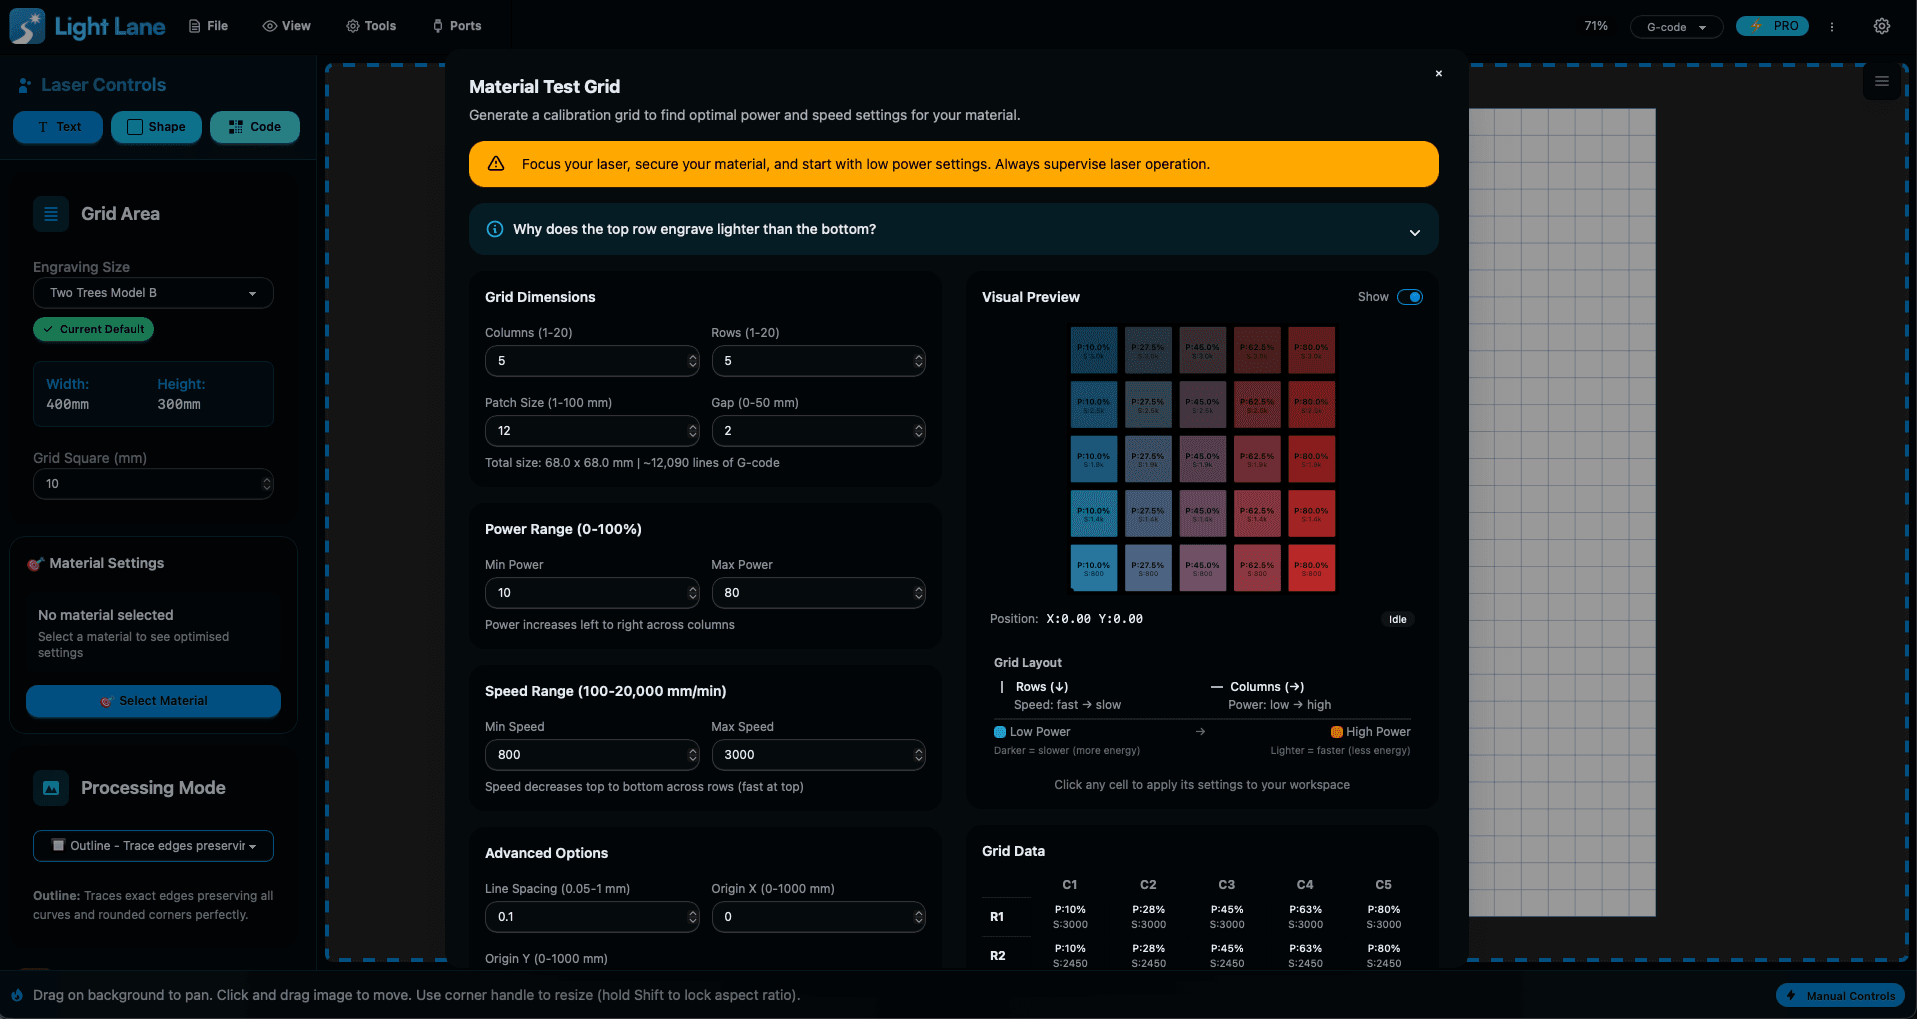Select the bottom-right red P:80% preview cell

click(x=1311, y=568)
